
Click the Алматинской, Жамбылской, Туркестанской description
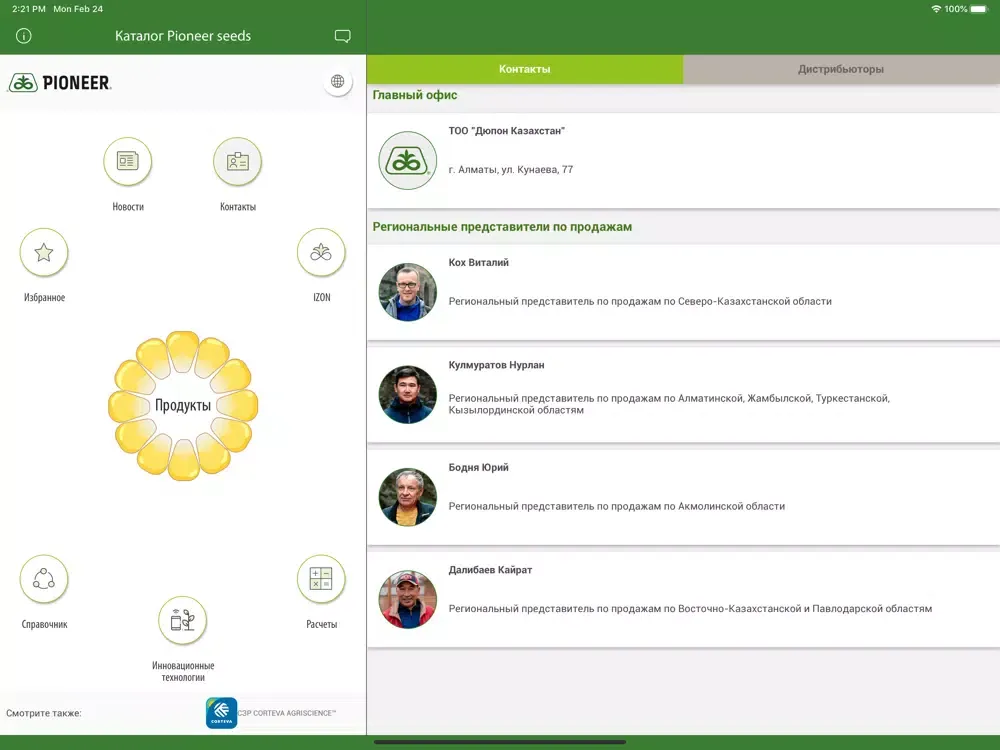669,404
